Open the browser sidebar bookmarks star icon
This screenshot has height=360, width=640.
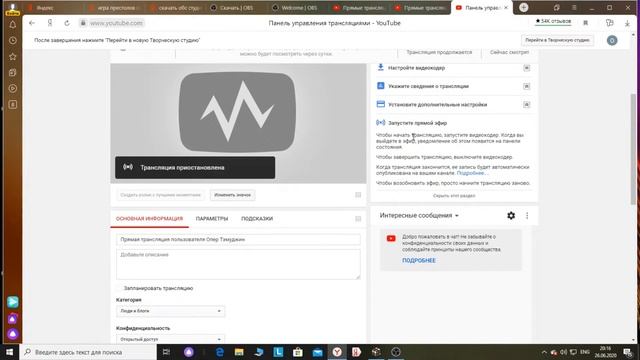13,56
